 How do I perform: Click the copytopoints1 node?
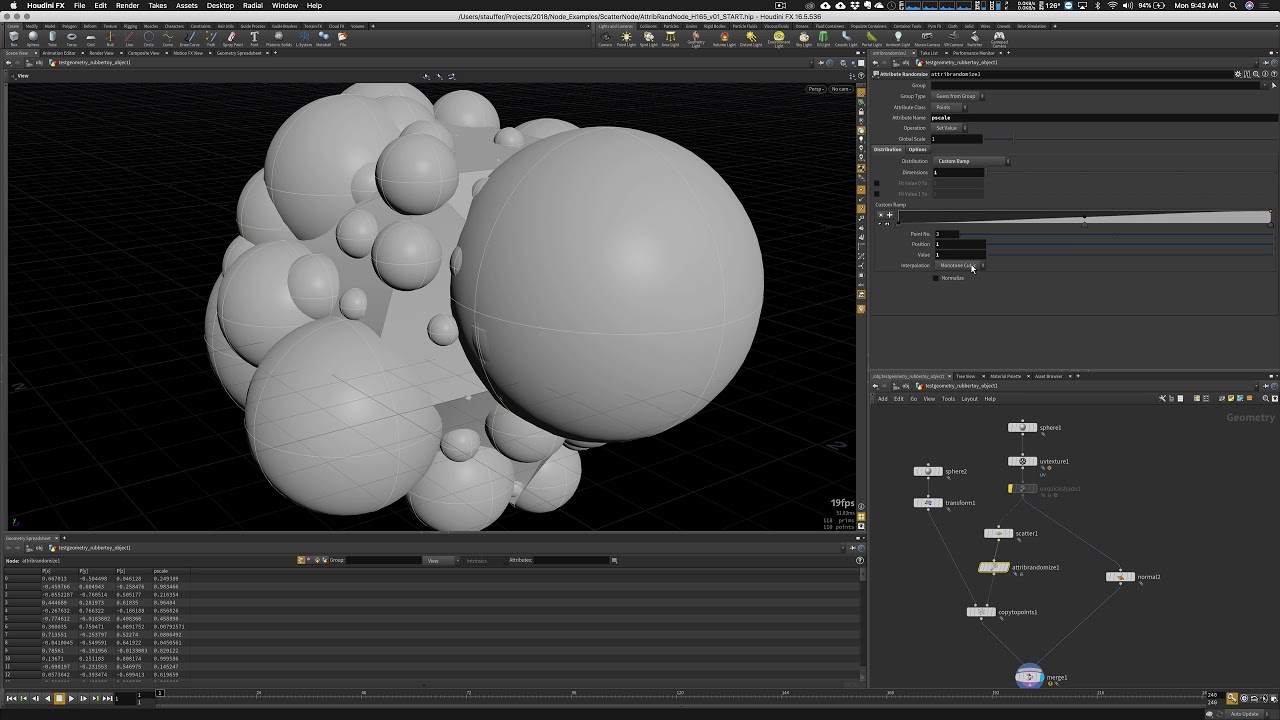tap(981, 612)
